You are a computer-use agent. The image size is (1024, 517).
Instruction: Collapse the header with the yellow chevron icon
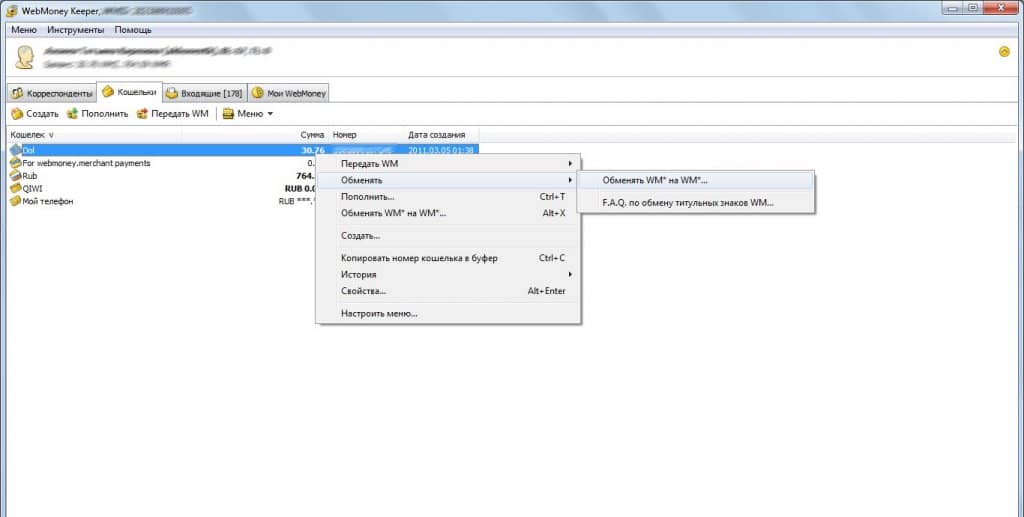point(1004,52)
